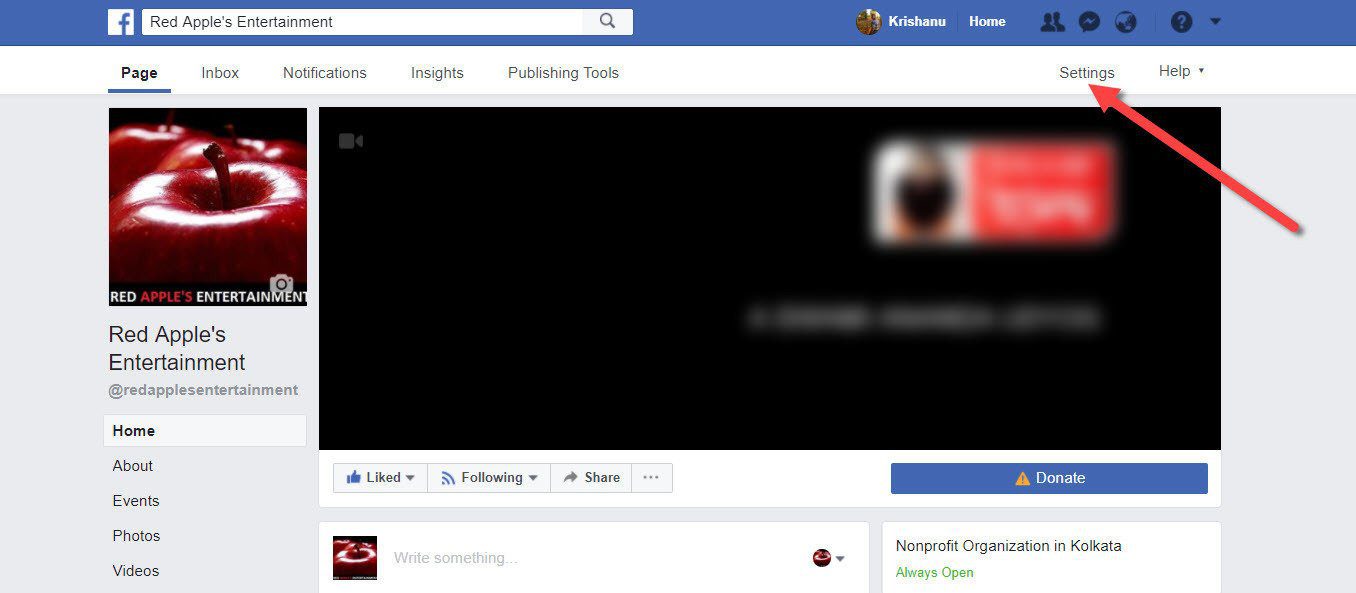1356x593 pixels.
Task: Click the Red Apple's Entertainment page title
Action: click(177, 348)
